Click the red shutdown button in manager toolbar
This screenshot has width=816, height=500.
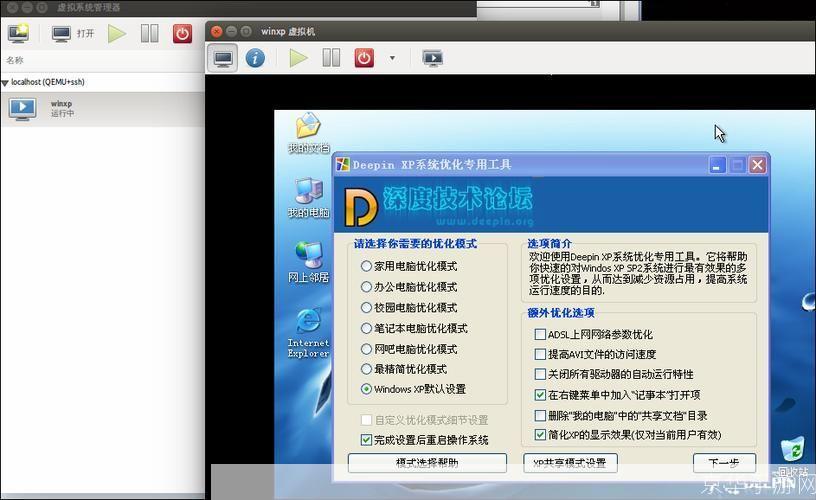(x=182, y=34)
